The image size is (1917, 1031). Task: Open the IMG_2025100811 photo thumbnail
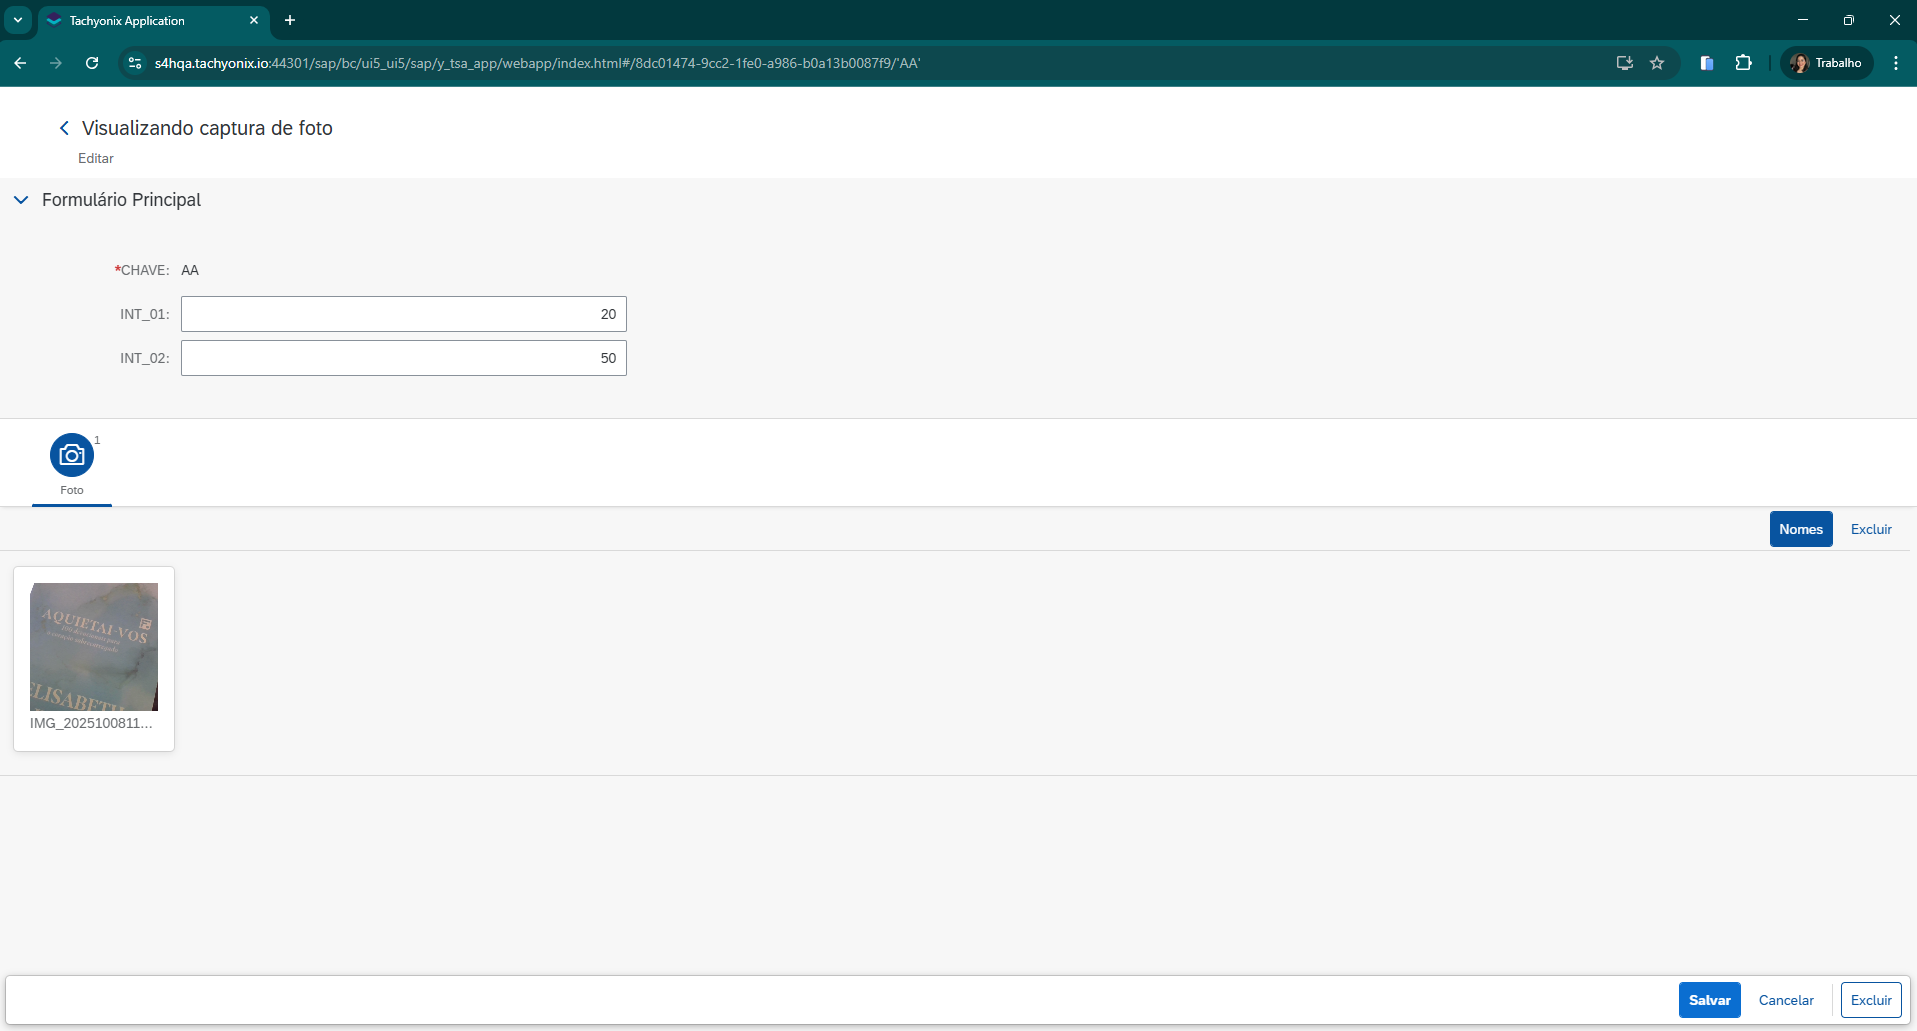(94, 647)
